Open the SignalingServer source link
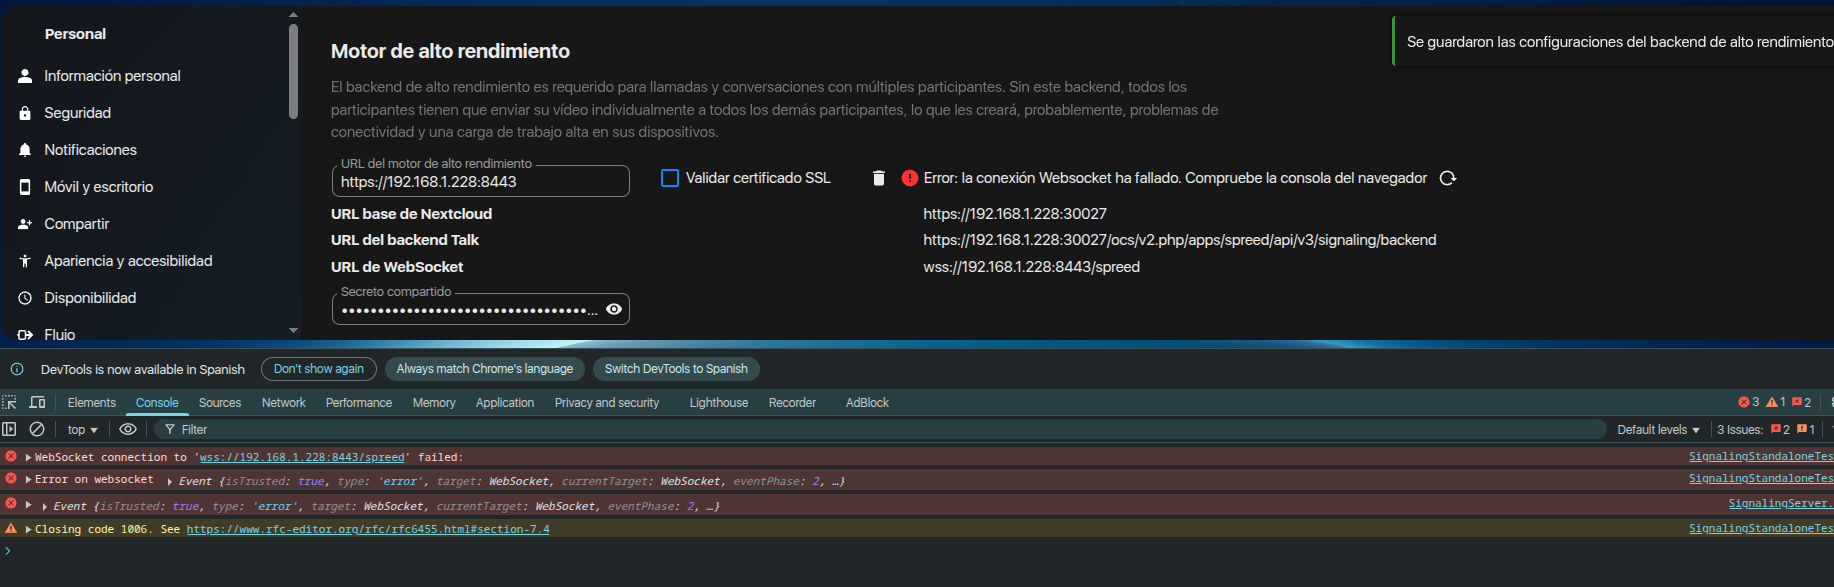Image resolution: width=1834 pixels, height=587 pixels. 1781,504
